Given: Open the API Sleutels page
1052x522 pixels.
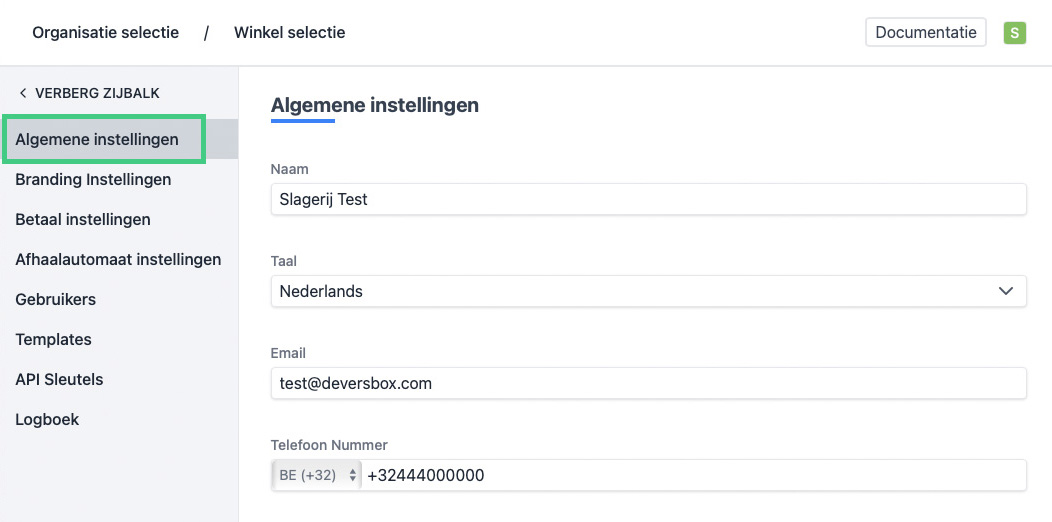Looking at the screenshot, I should point(59,379).
